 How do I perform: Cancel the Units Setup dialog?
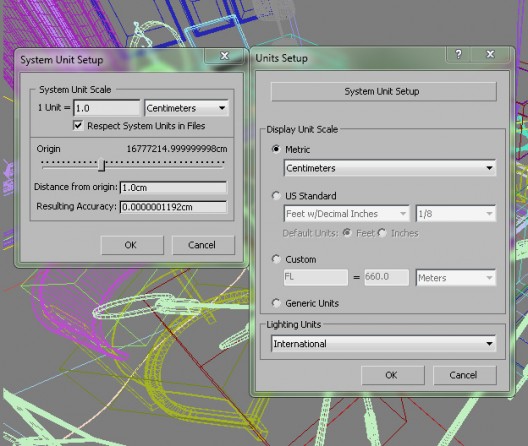pyautogui.click(x=464, y=375)
